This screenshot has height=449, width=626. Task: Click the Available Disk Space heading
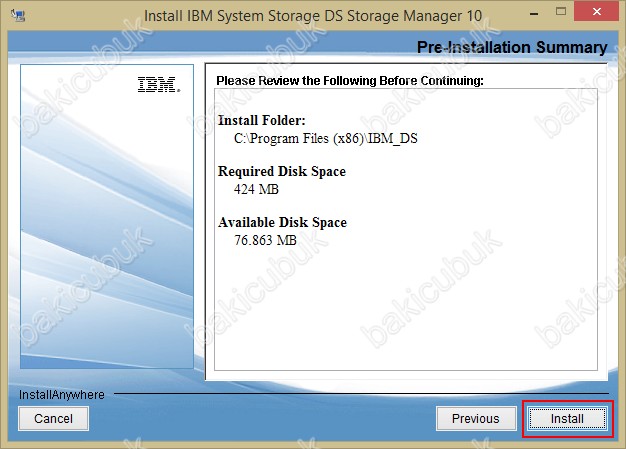click(x=282, y=222)
